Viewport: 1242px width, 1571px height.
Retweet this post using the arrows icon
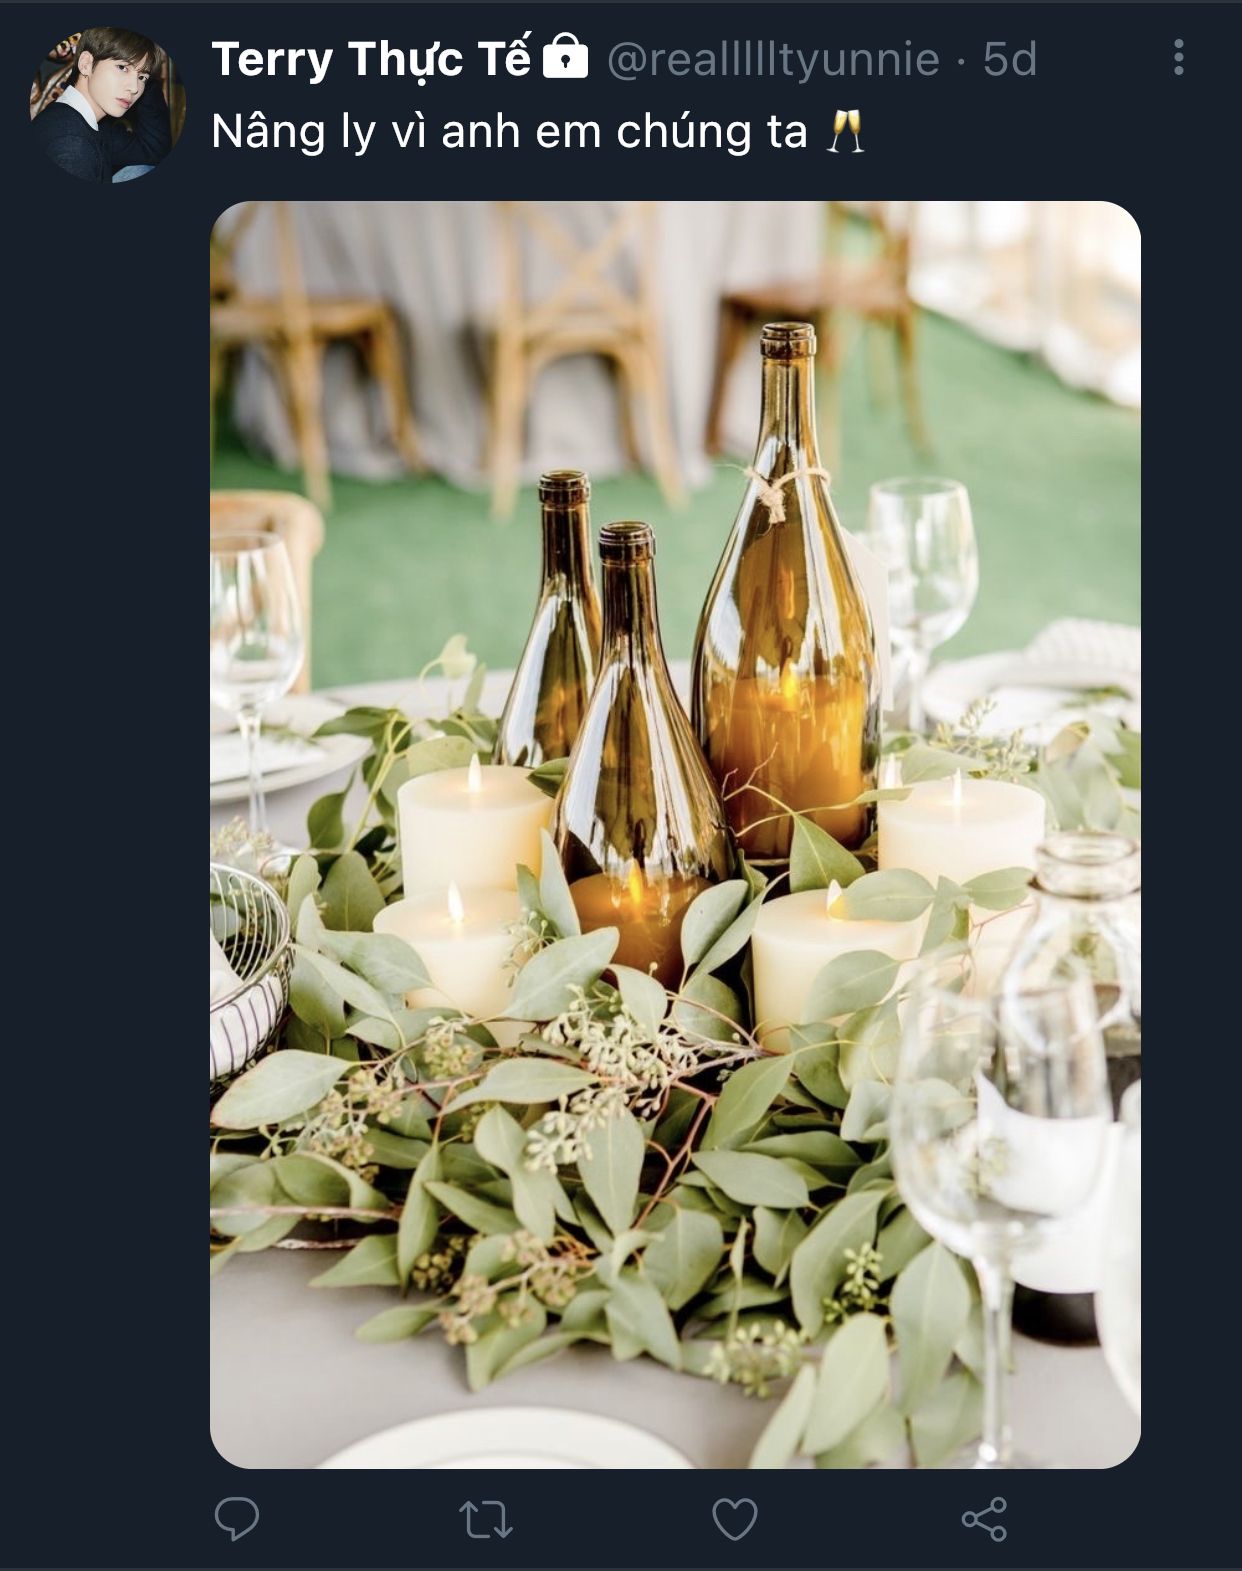click(x=486, y=1519)
